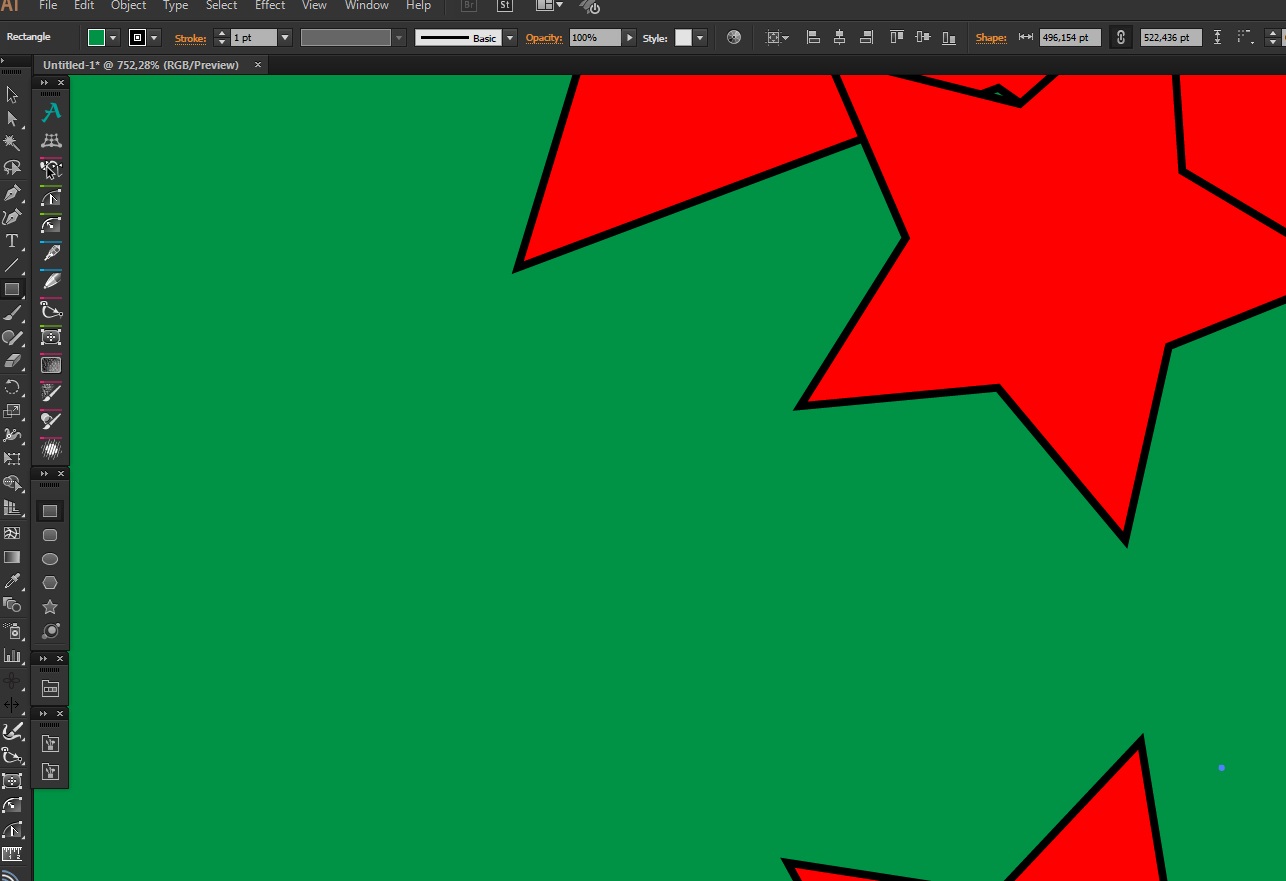Image resolution: width=1286 pixels, height=881 pixels.
Task: Select the Eraser tool
Action: tap(12, 362)
